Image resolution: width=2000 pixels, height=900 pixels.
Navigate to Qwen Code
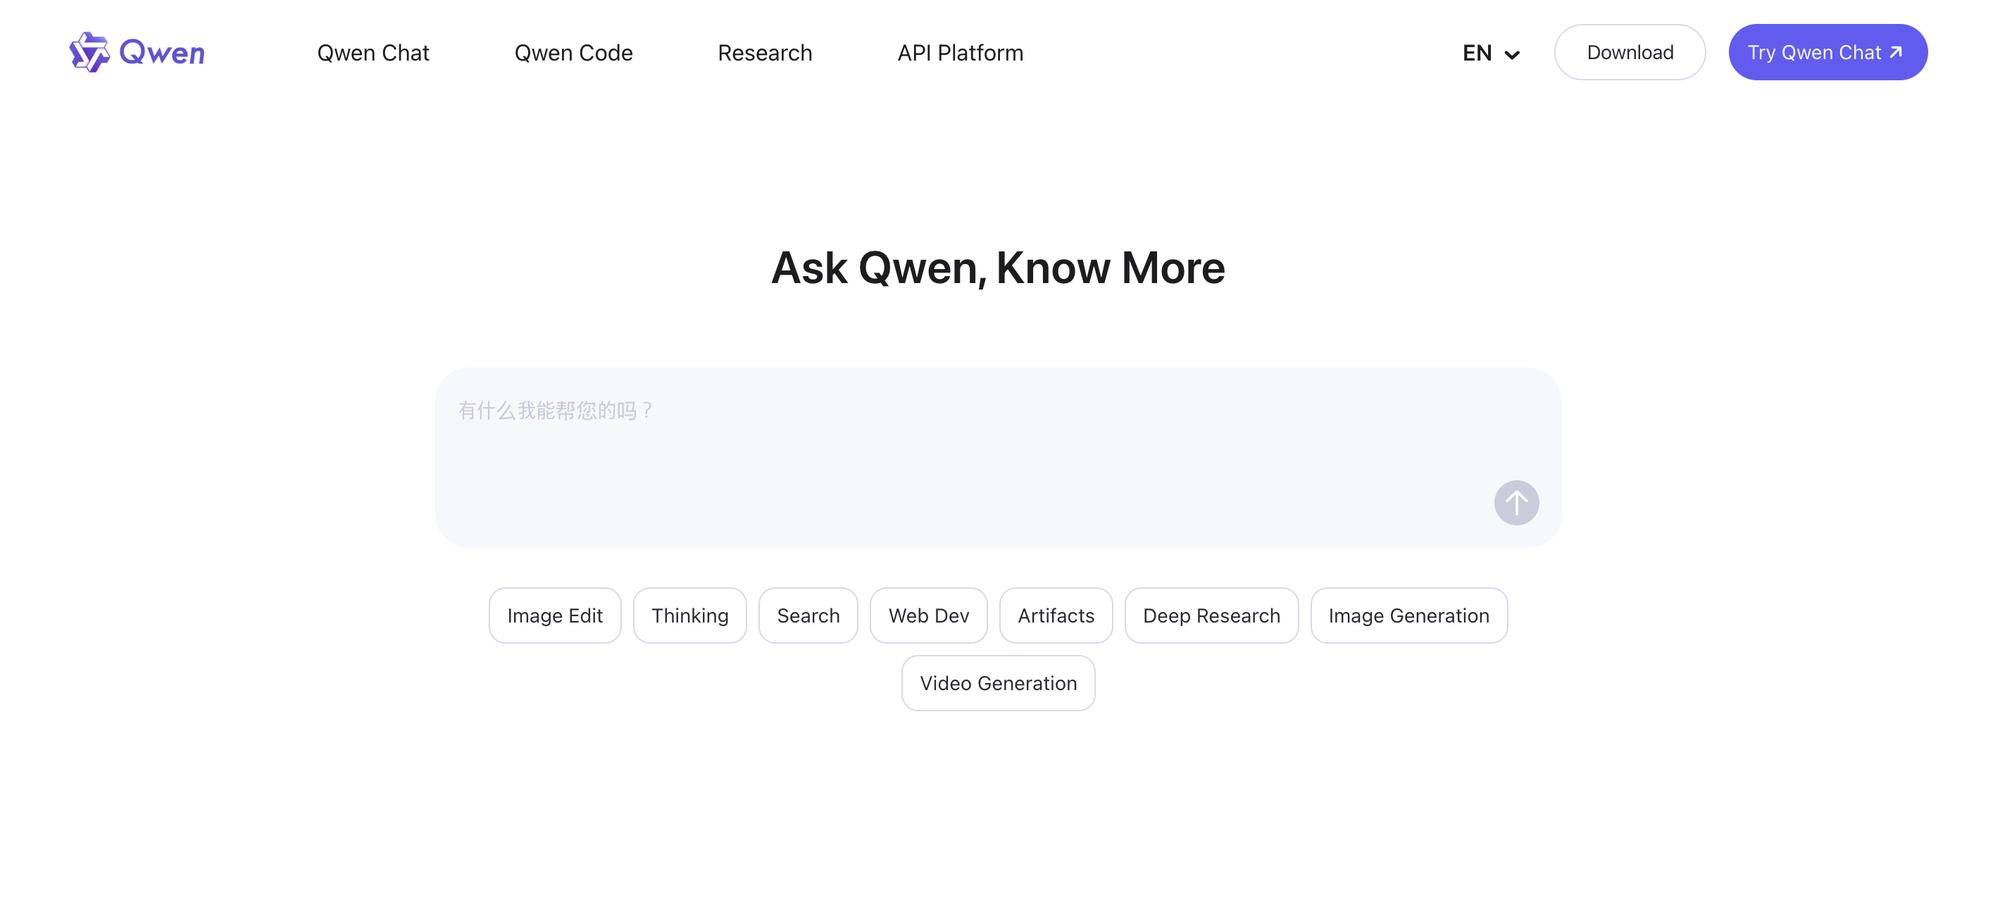click(x=573, y=52)
